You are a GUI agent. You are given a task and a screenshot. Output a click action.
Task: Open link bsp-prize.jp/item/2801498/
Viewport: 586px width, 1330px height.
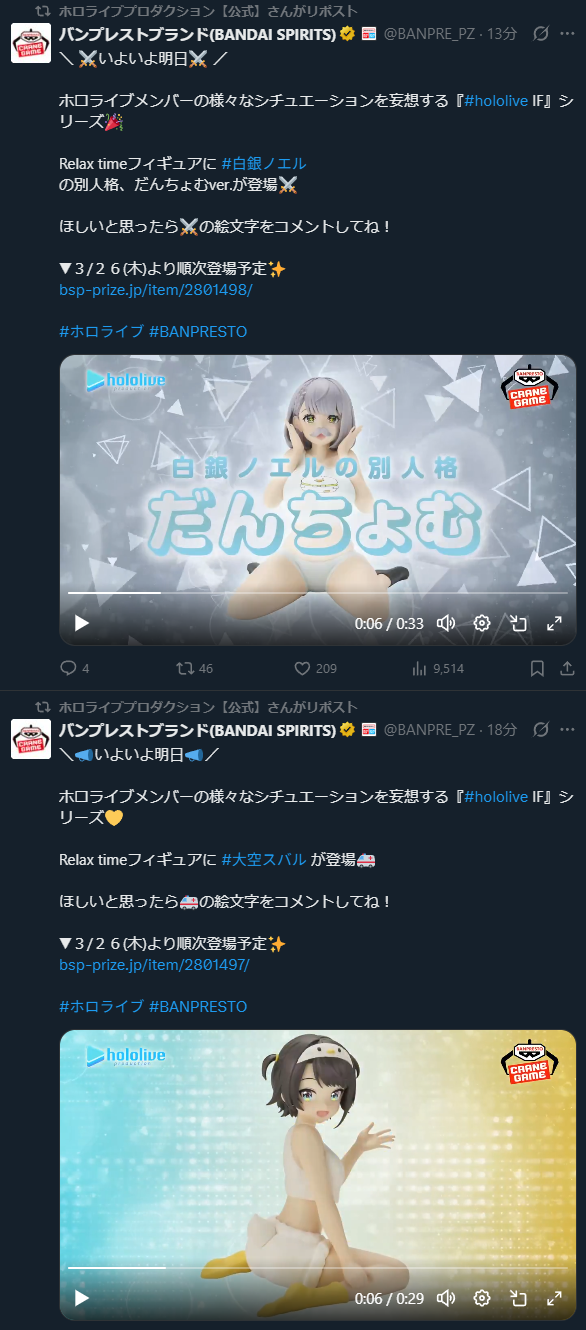(156, 290)
